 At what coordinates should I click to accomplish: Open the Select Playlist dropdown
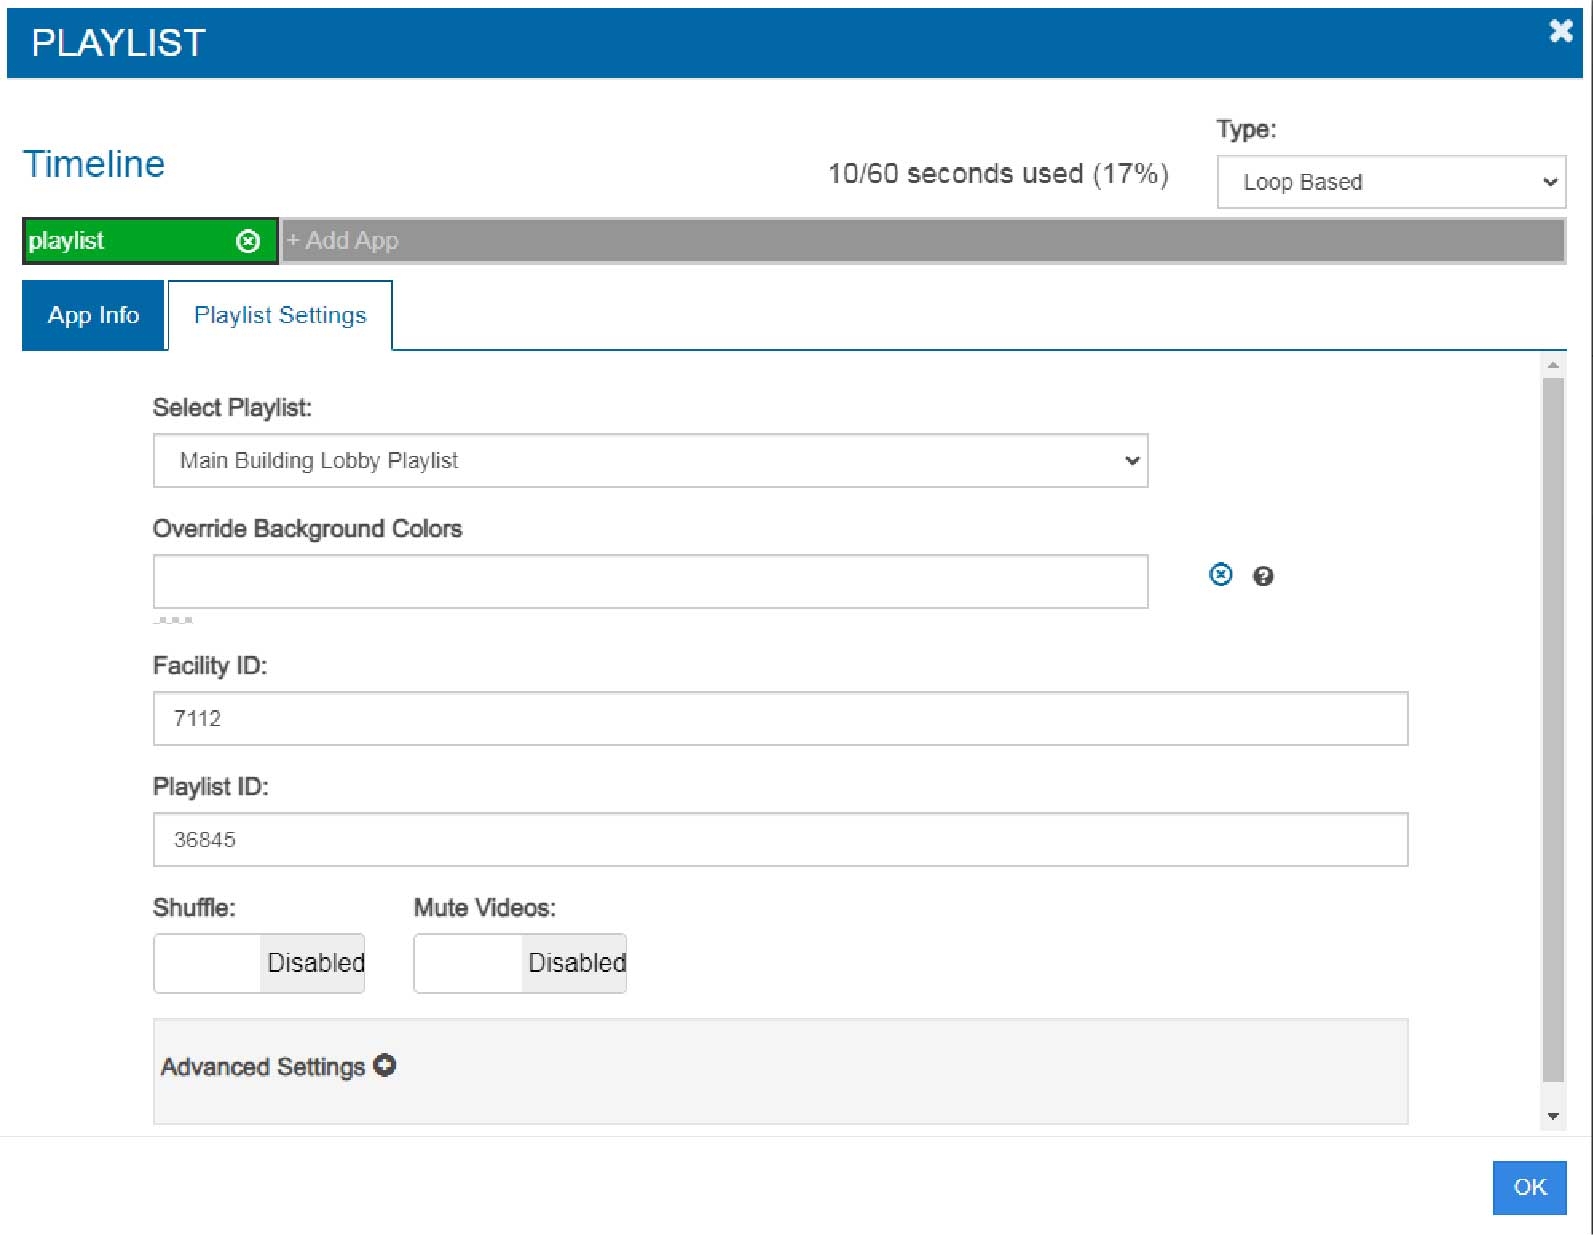pos(650,461)
